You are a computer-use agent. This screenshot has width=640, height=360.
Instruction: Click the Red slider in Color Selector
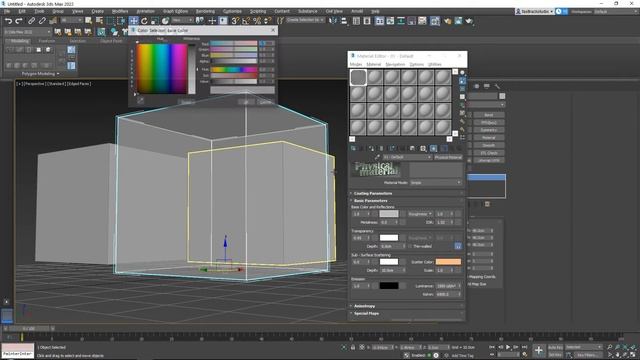pyautogui.click(x=233, y=43)
